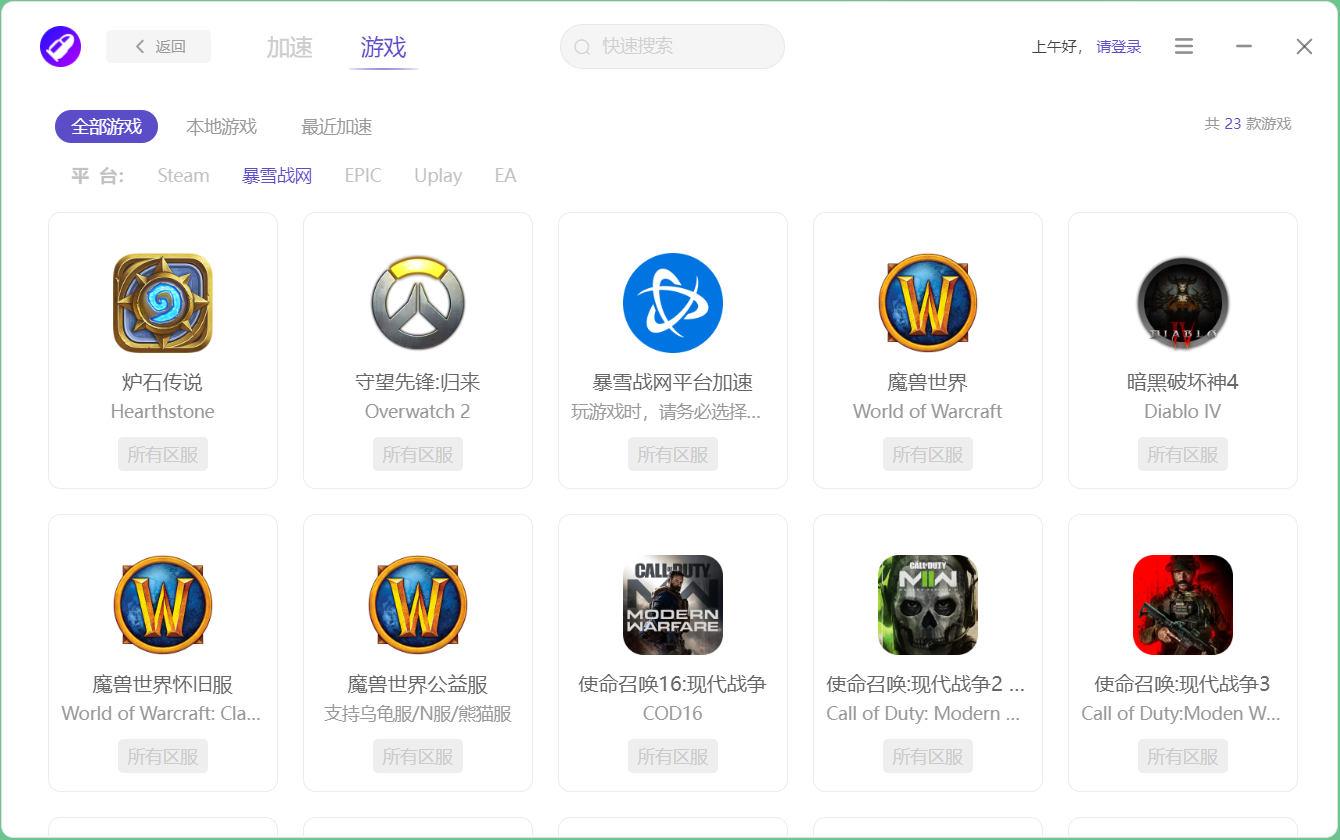The width and height of the screenshot is (1340, 840).
Task: Click the 请登录 login link
Action: pos(1119,47)
